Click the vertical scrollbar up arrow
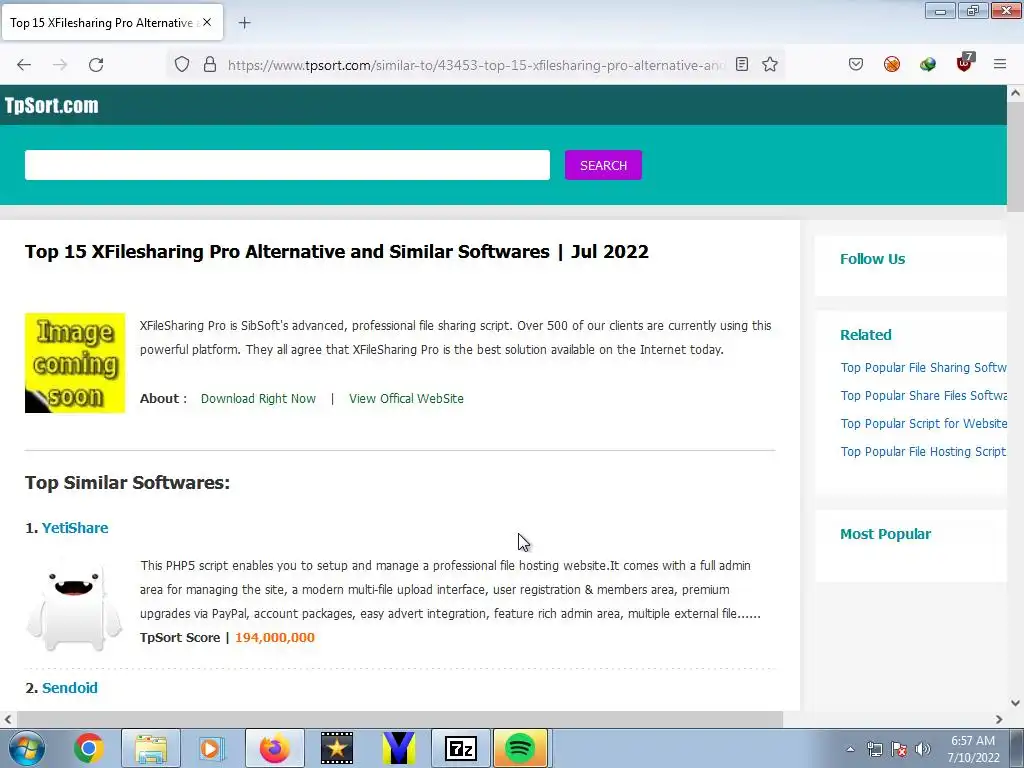The height and width of the screenshot is (768, 1024). [1016, 93]
